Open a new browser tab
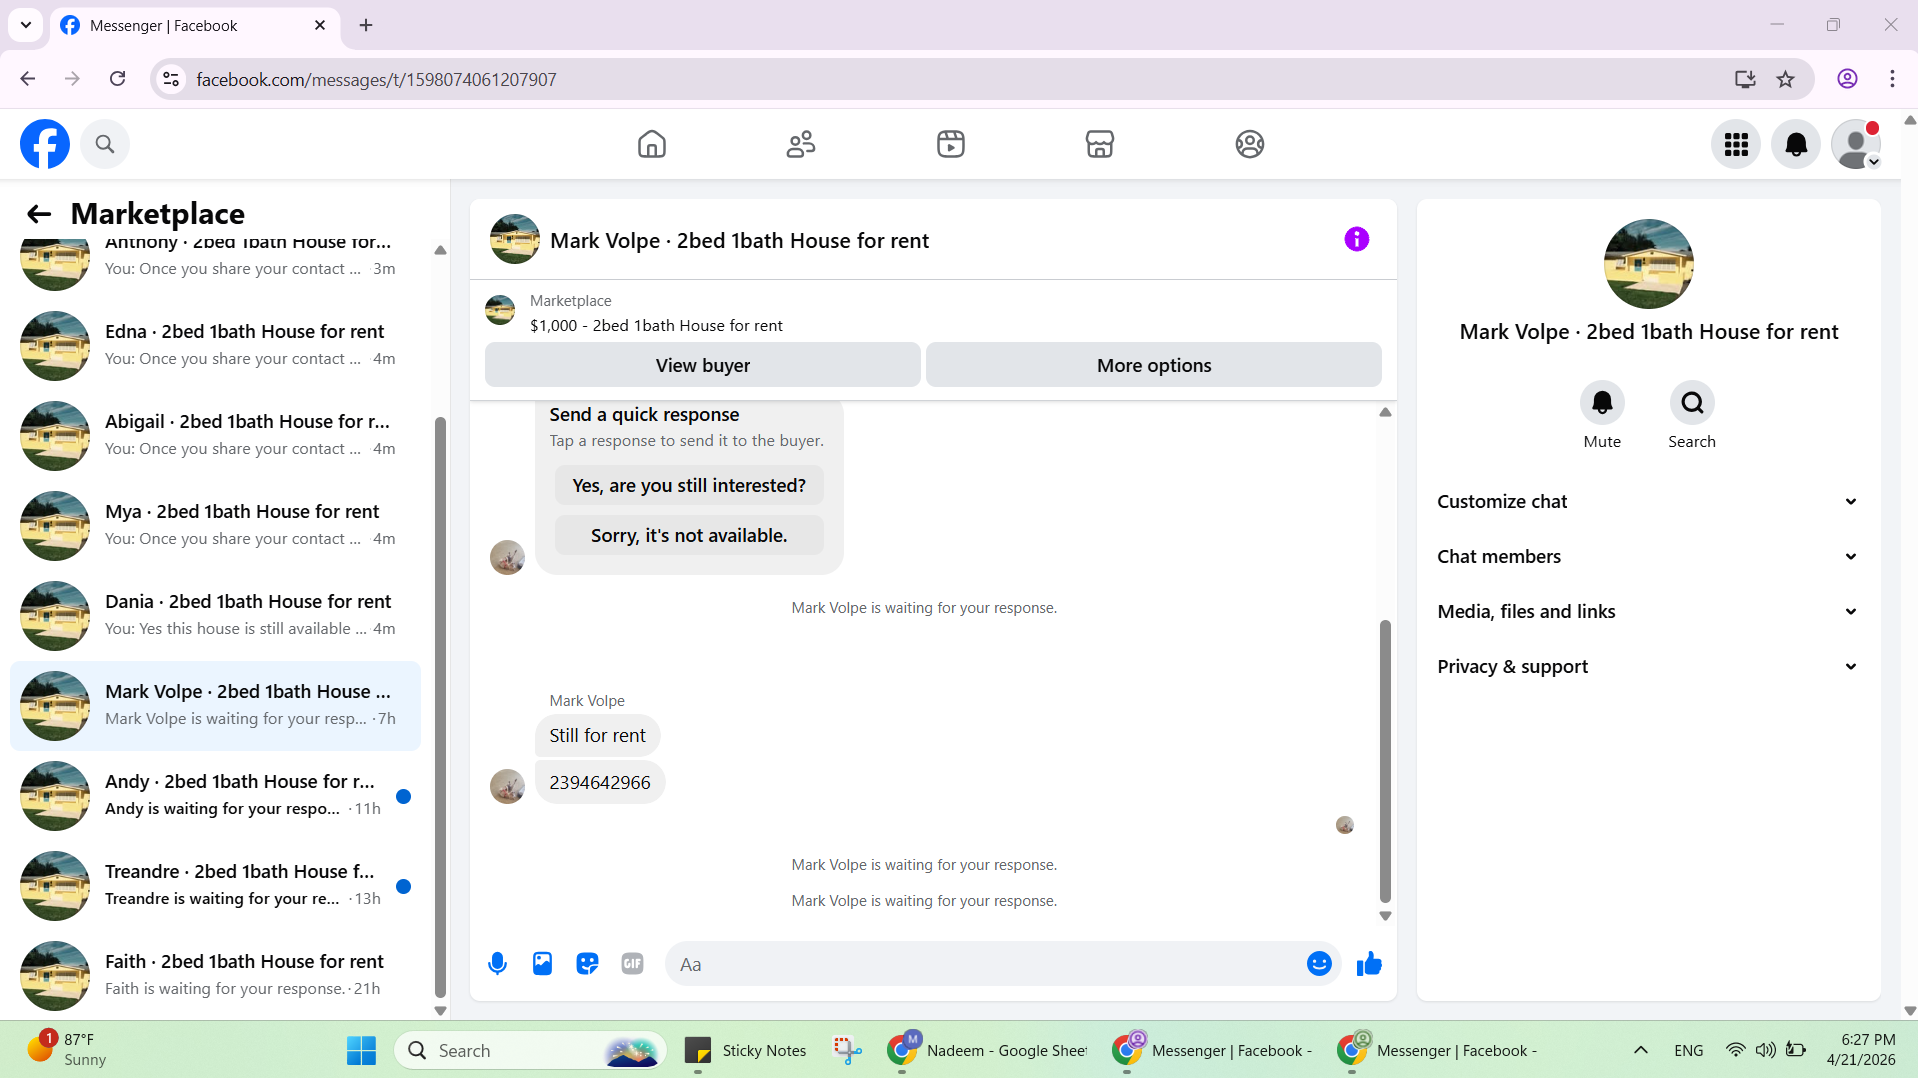 tap(366, 25)
